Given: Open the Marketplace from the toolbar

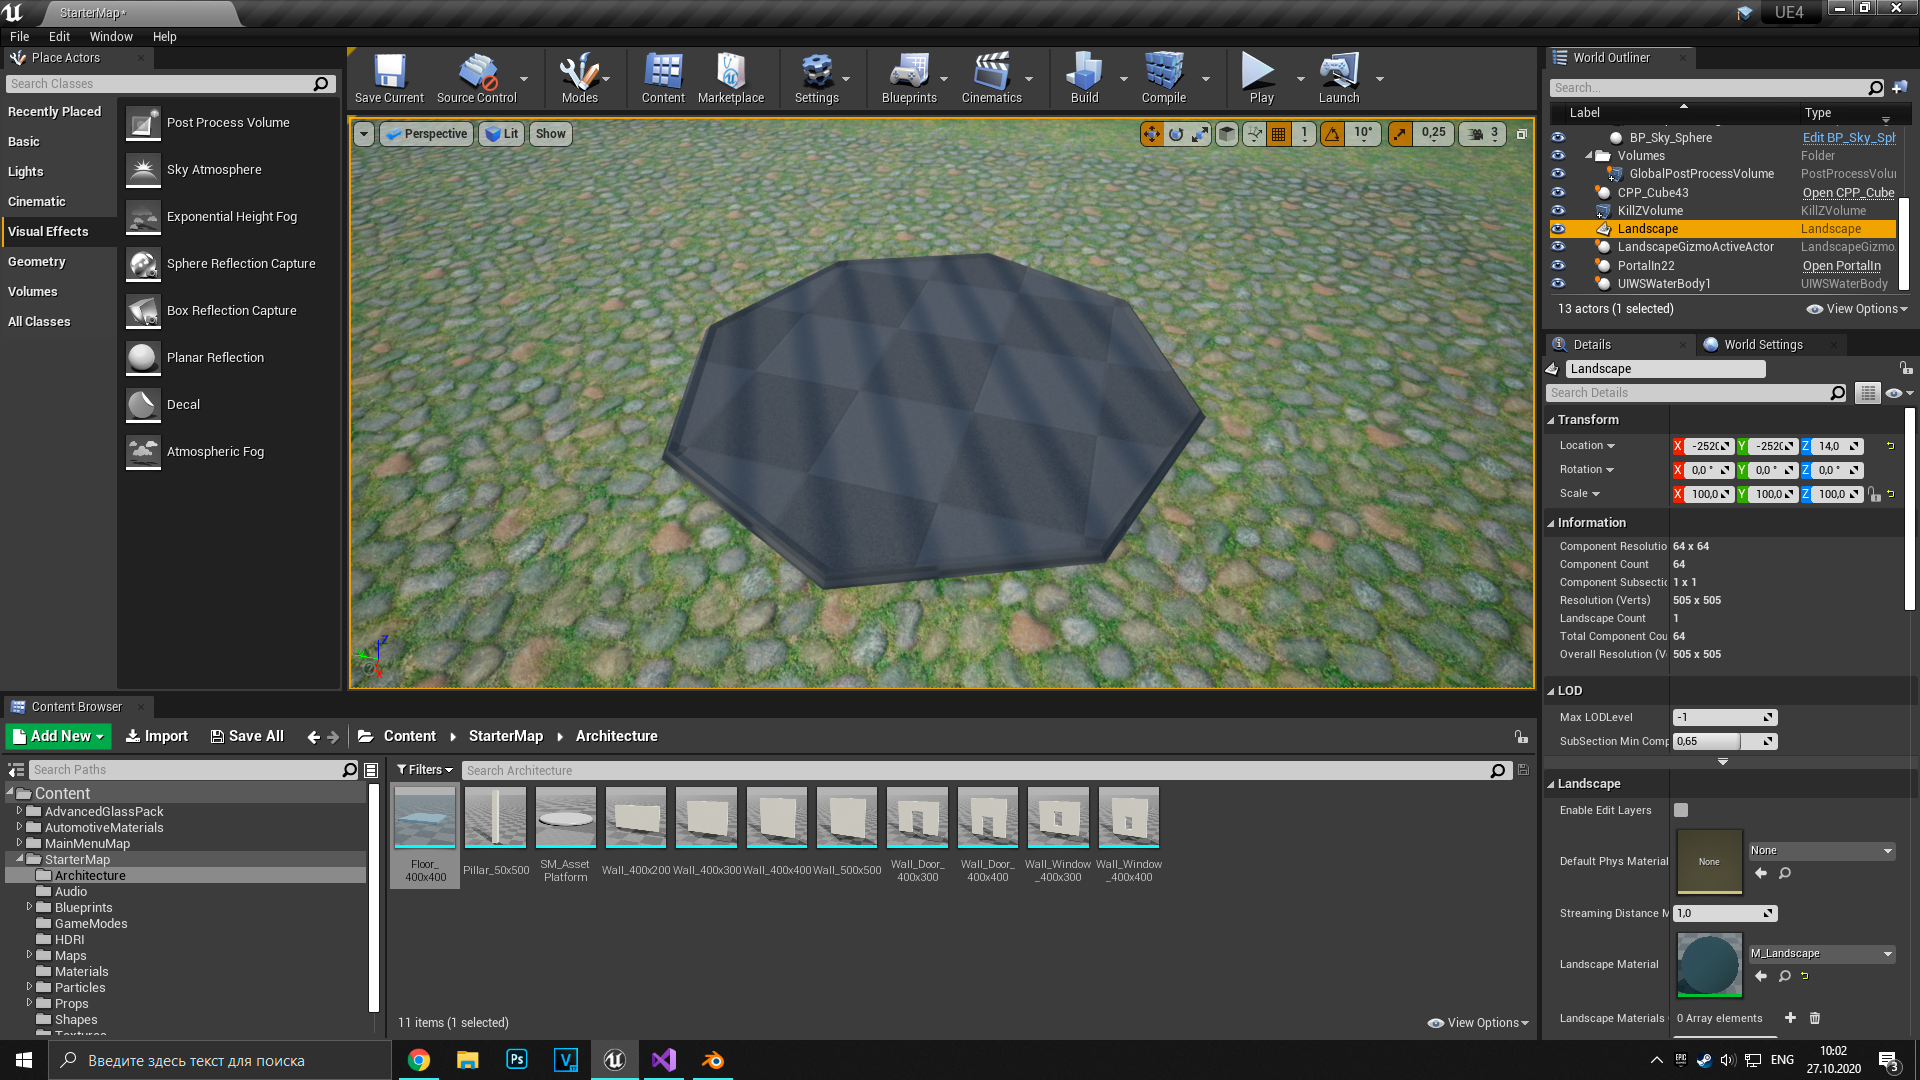Looking at the screenshot, I should pos(731,78).
